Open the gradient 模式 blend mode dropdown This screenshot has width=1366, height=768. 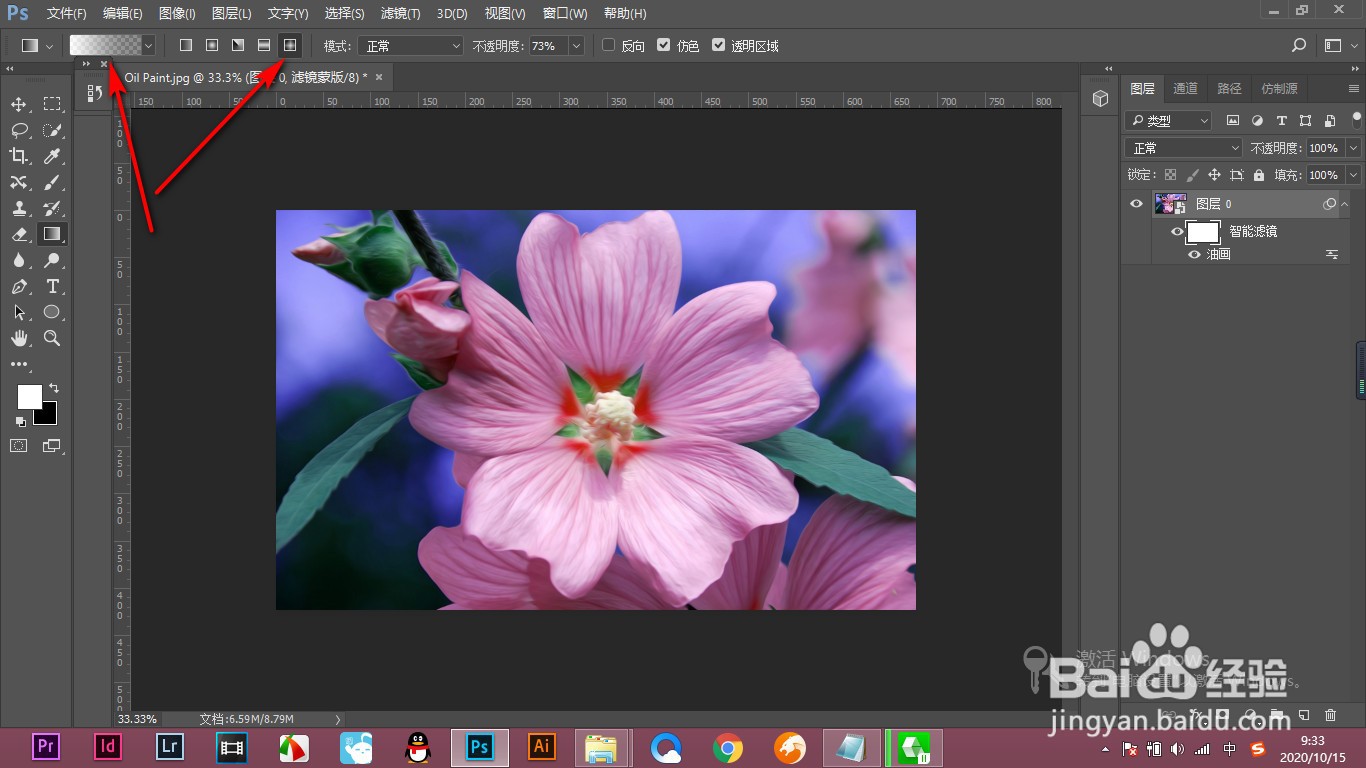[x=412, y=46]
